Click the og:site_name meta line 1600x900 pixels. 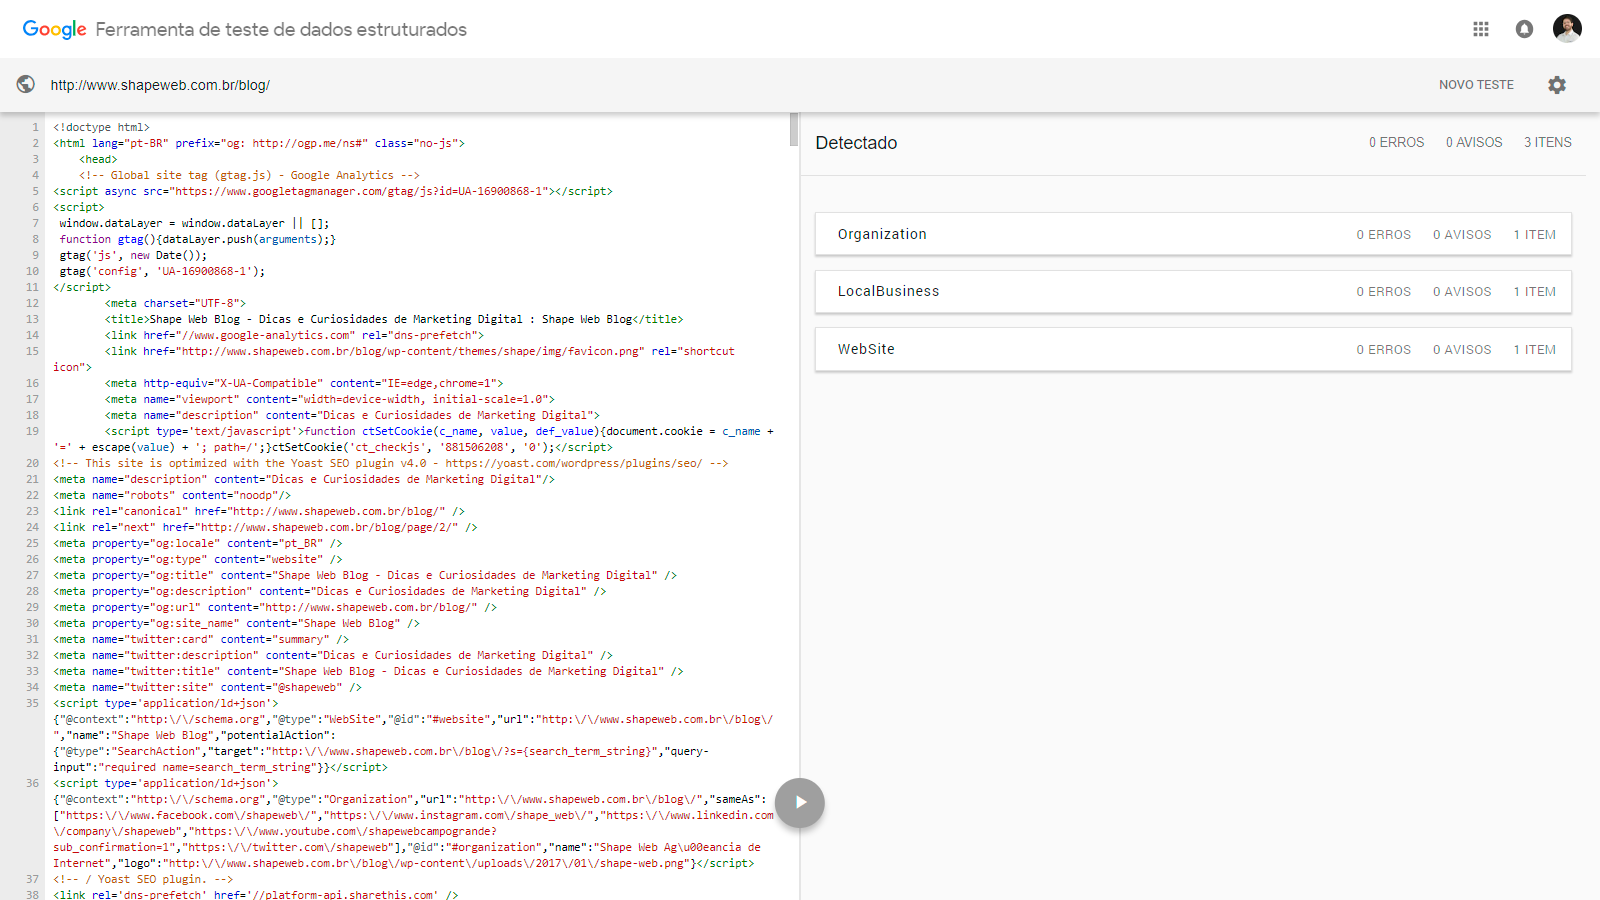click(x=236, y=623)
